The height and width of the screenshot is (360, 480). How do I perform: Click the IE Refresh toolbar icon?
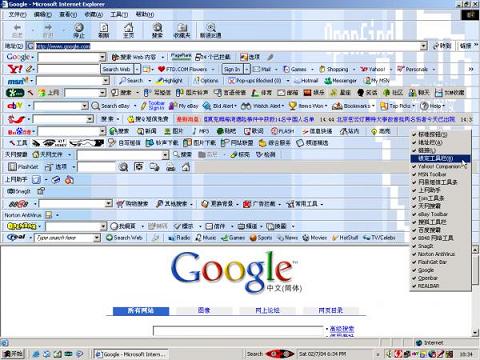coord(104,28)
